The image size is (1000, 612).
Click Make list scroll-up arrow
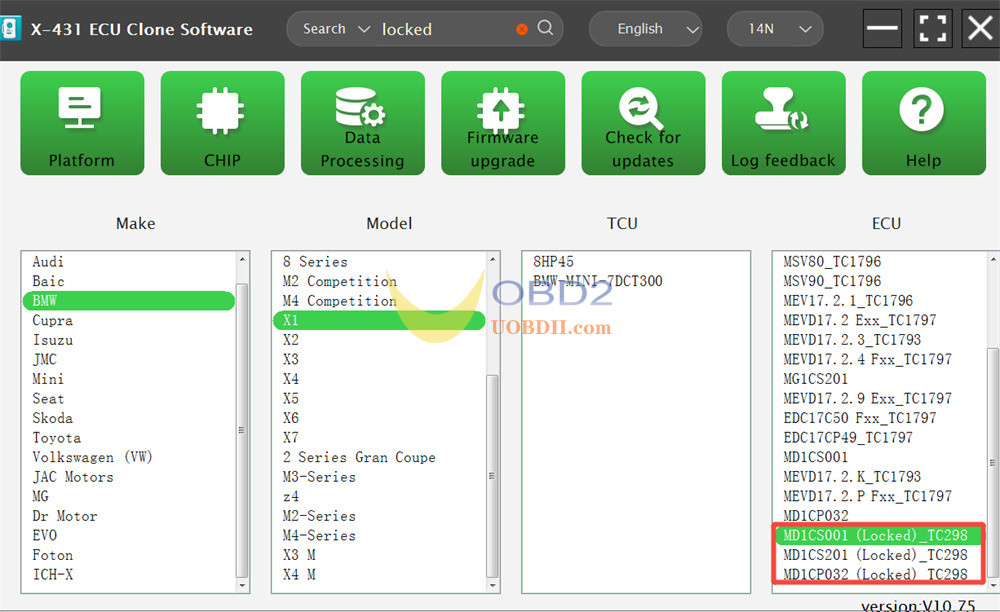pos(242,259)
